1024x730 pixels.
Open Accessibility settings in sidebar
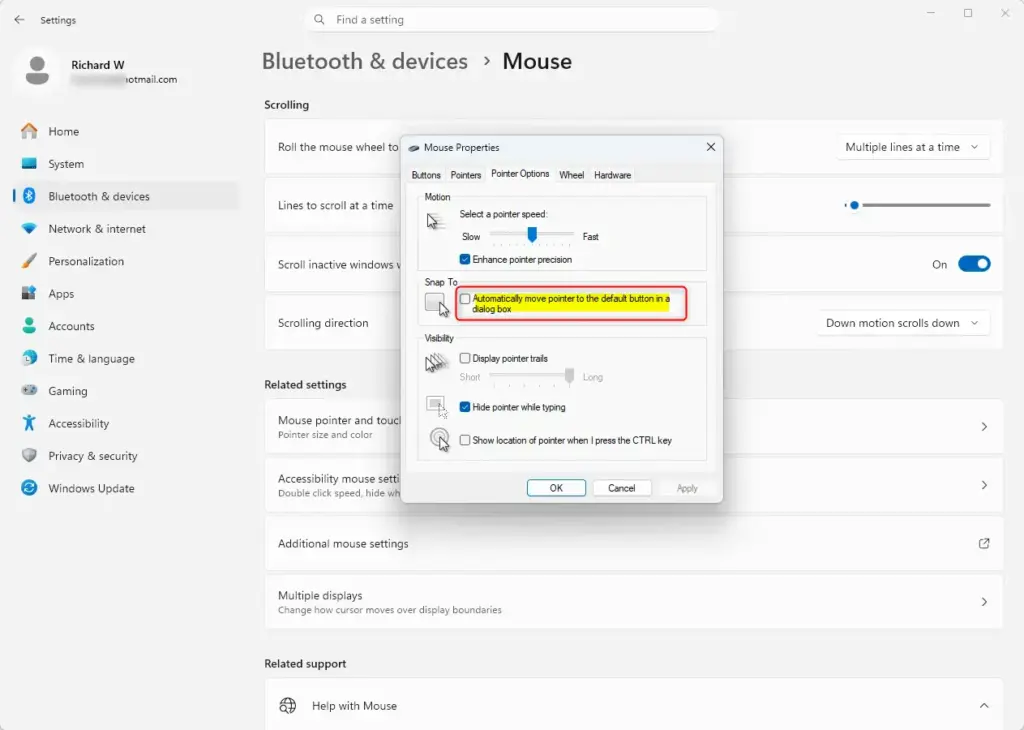tap(78, 423)
